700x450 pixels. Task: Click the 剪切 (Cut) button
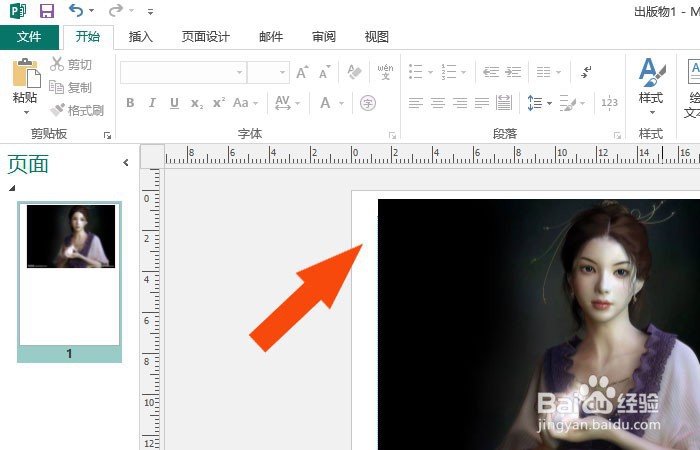pyautogui.click(x=71, y=64)
